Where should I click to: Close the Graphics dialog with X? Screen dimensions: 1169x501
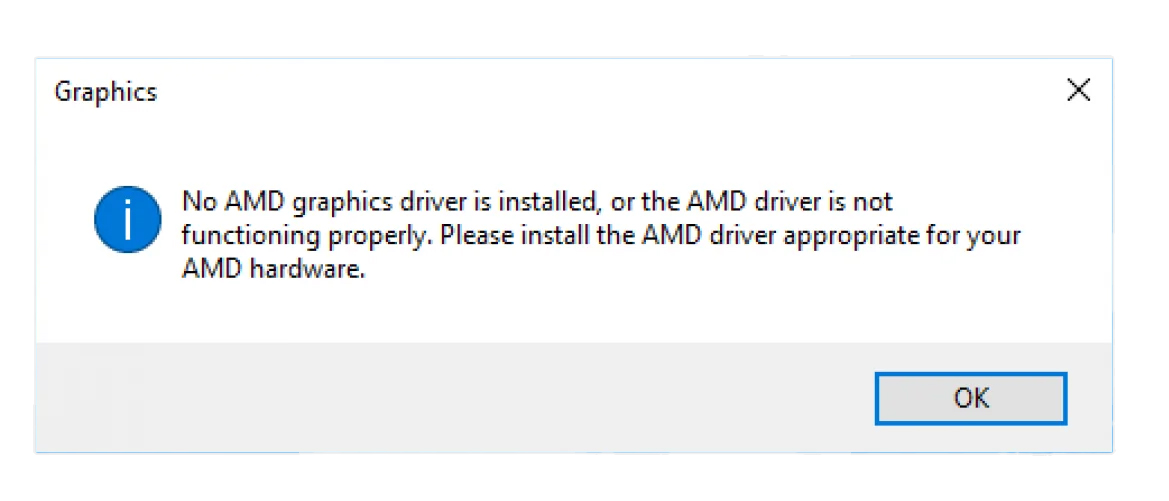pyautogui.click(x=1078, y=91)
